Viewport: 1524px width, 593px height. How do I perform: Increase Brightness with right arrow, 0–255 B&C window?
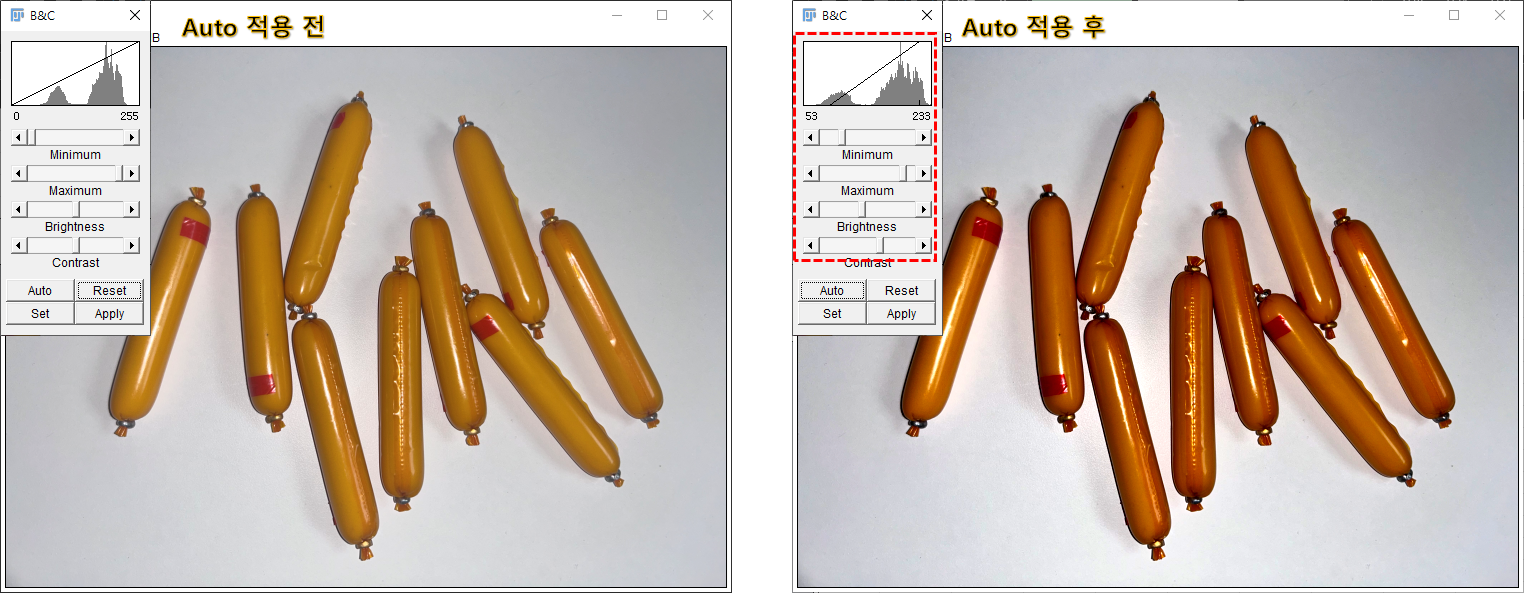pyautogui.click(x=132, y=209)
